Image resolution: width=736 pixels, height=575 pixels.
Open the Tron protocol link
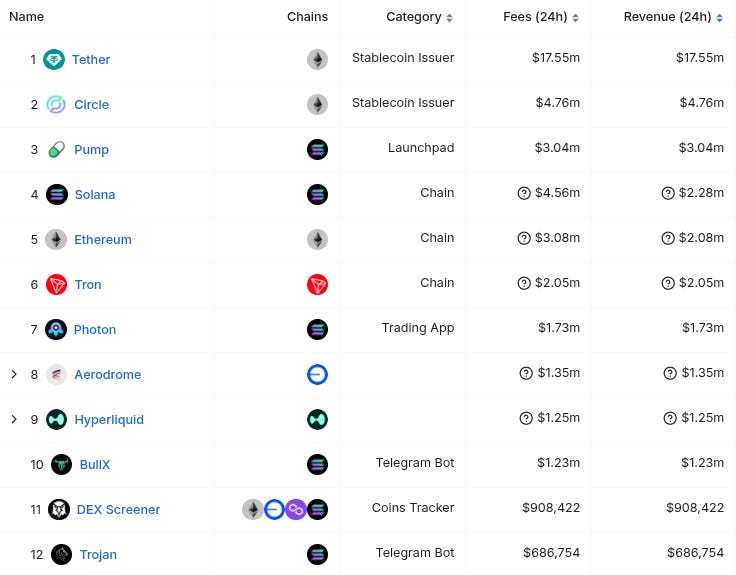(88, 285)
